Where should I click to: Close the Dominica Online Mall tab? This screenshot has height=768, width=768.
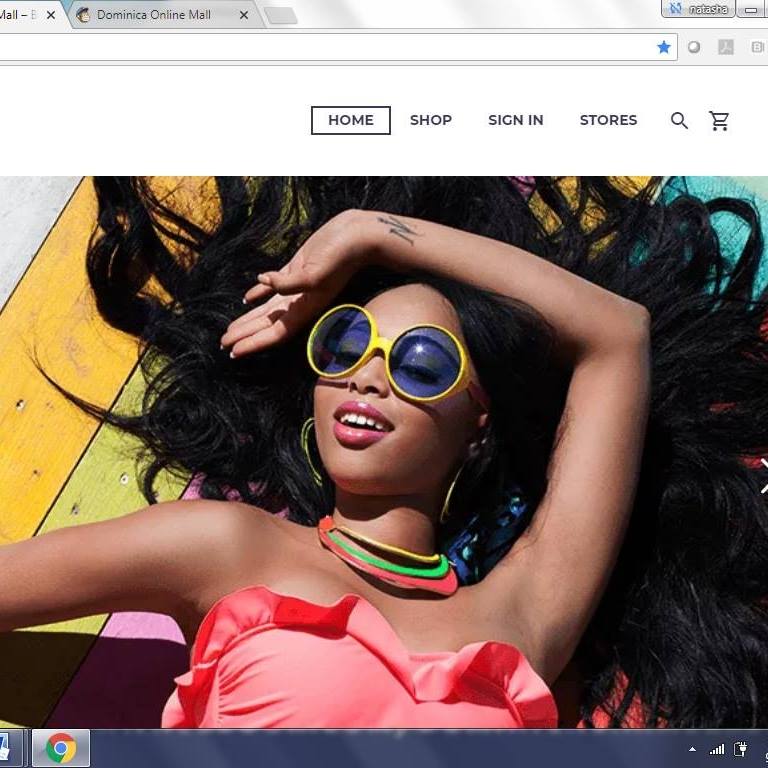click(x=244, y=15)
